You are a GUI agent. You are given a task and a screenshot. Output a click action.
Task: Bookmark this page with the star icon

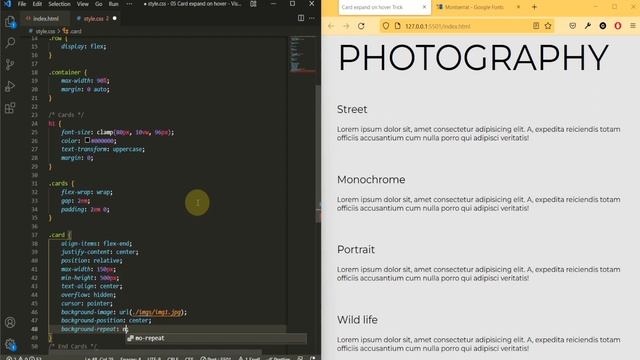point(548,26)
